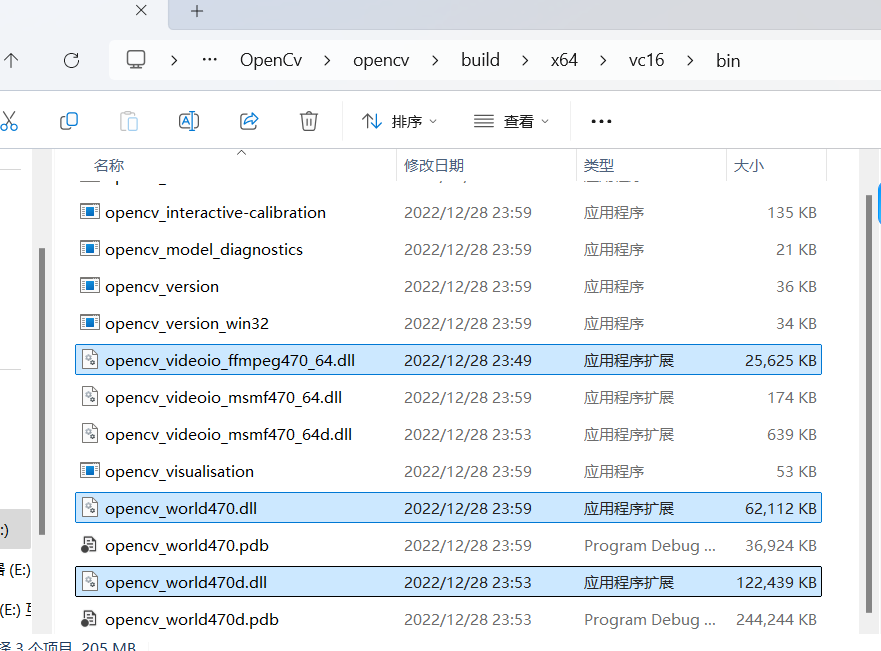Select opencv_world470d.pdb file
Viewport: 881px width, 651px height.
click(448, 619)
